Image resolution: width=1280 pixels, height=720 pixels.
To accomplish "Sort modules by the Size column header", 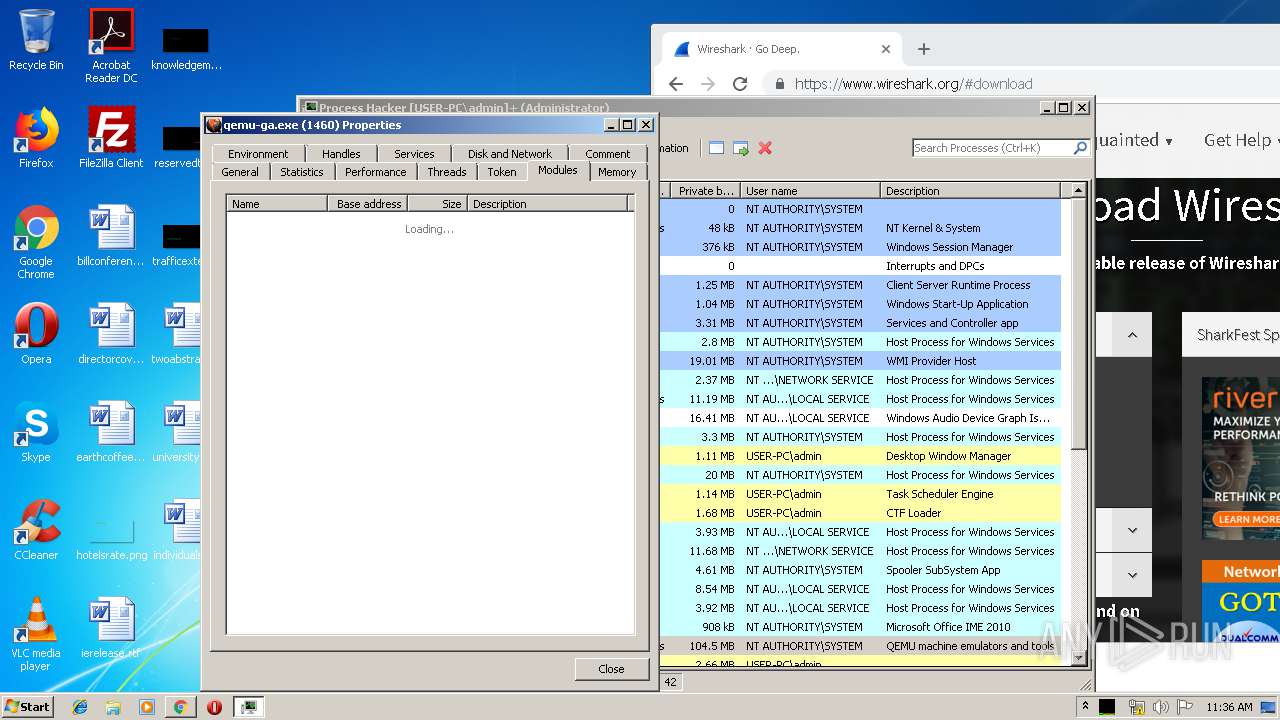I will point(437,204).
